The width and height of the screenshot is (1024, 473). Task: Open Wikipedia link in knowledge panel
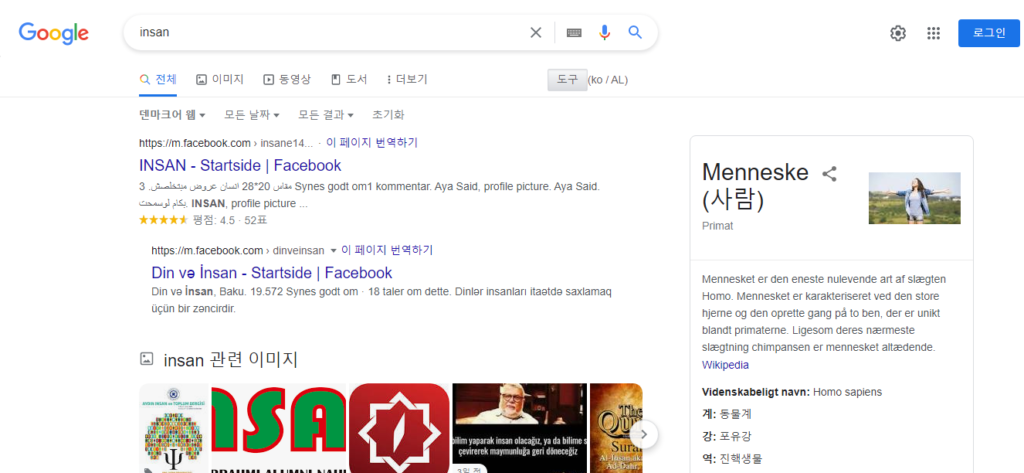725,365
